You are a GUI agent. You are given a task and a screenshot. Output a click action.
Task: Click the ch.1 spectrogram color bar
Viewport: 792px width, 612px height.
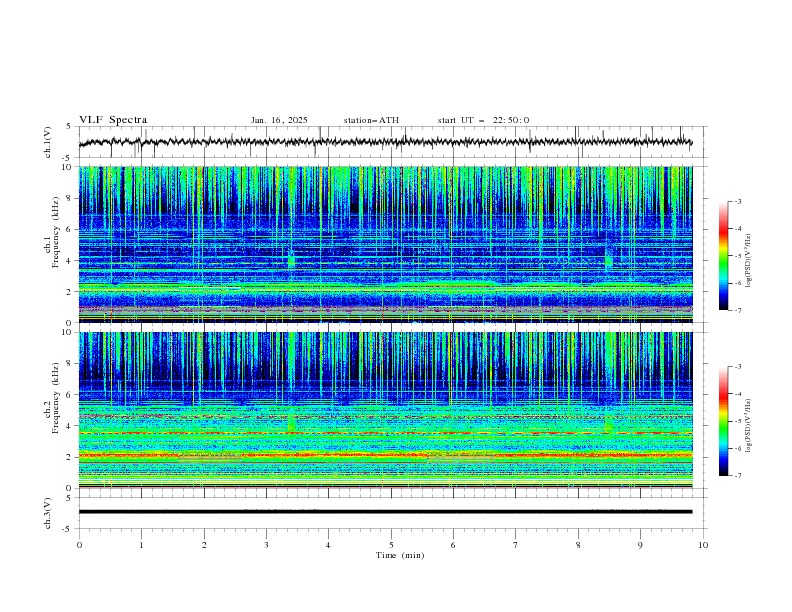pyautogui.click(x=723, y=256)
